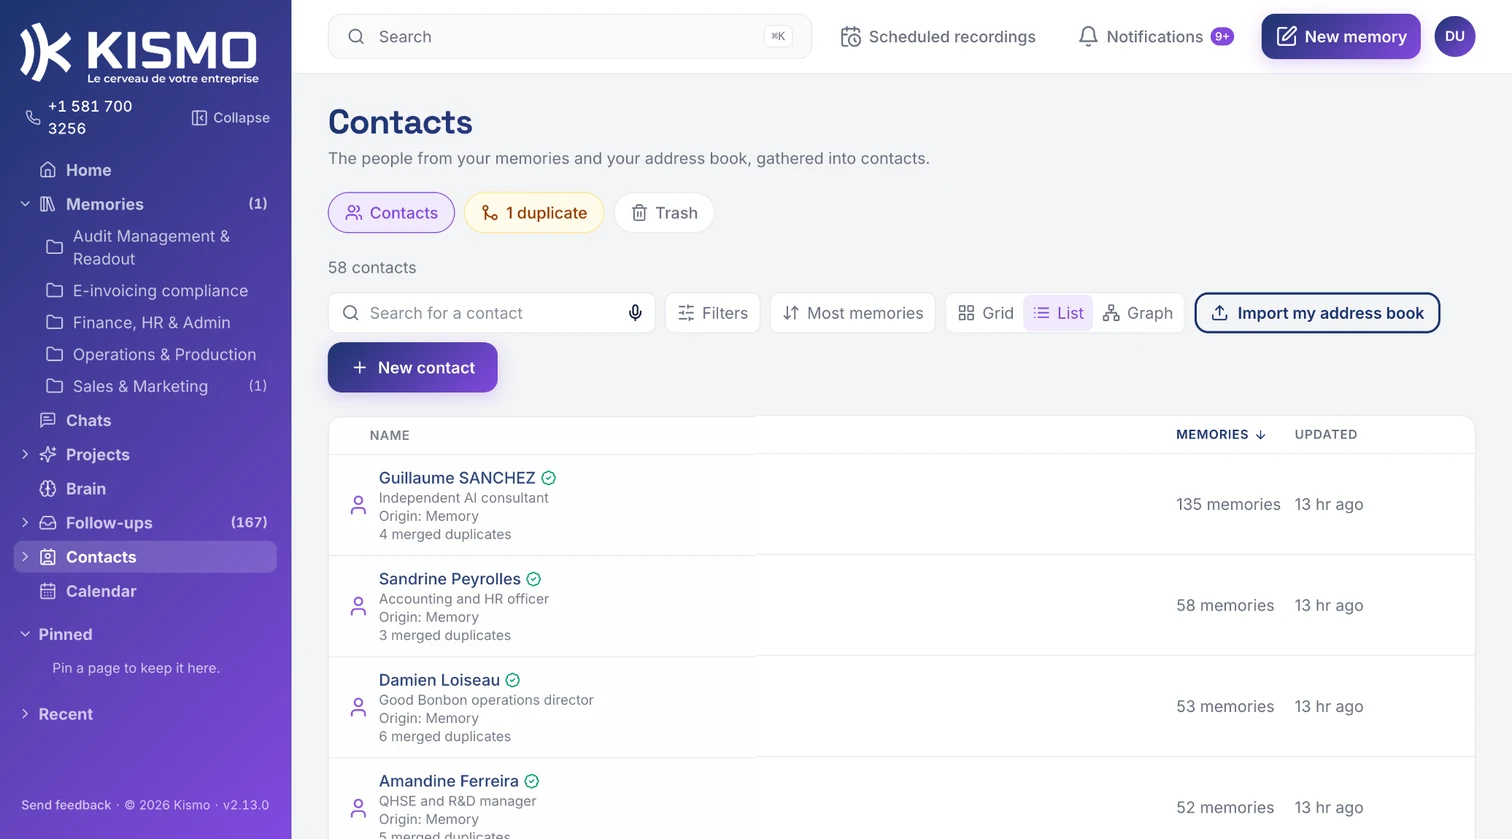Expand the Recent section
1512x839 pixels.
pos(25,714)
